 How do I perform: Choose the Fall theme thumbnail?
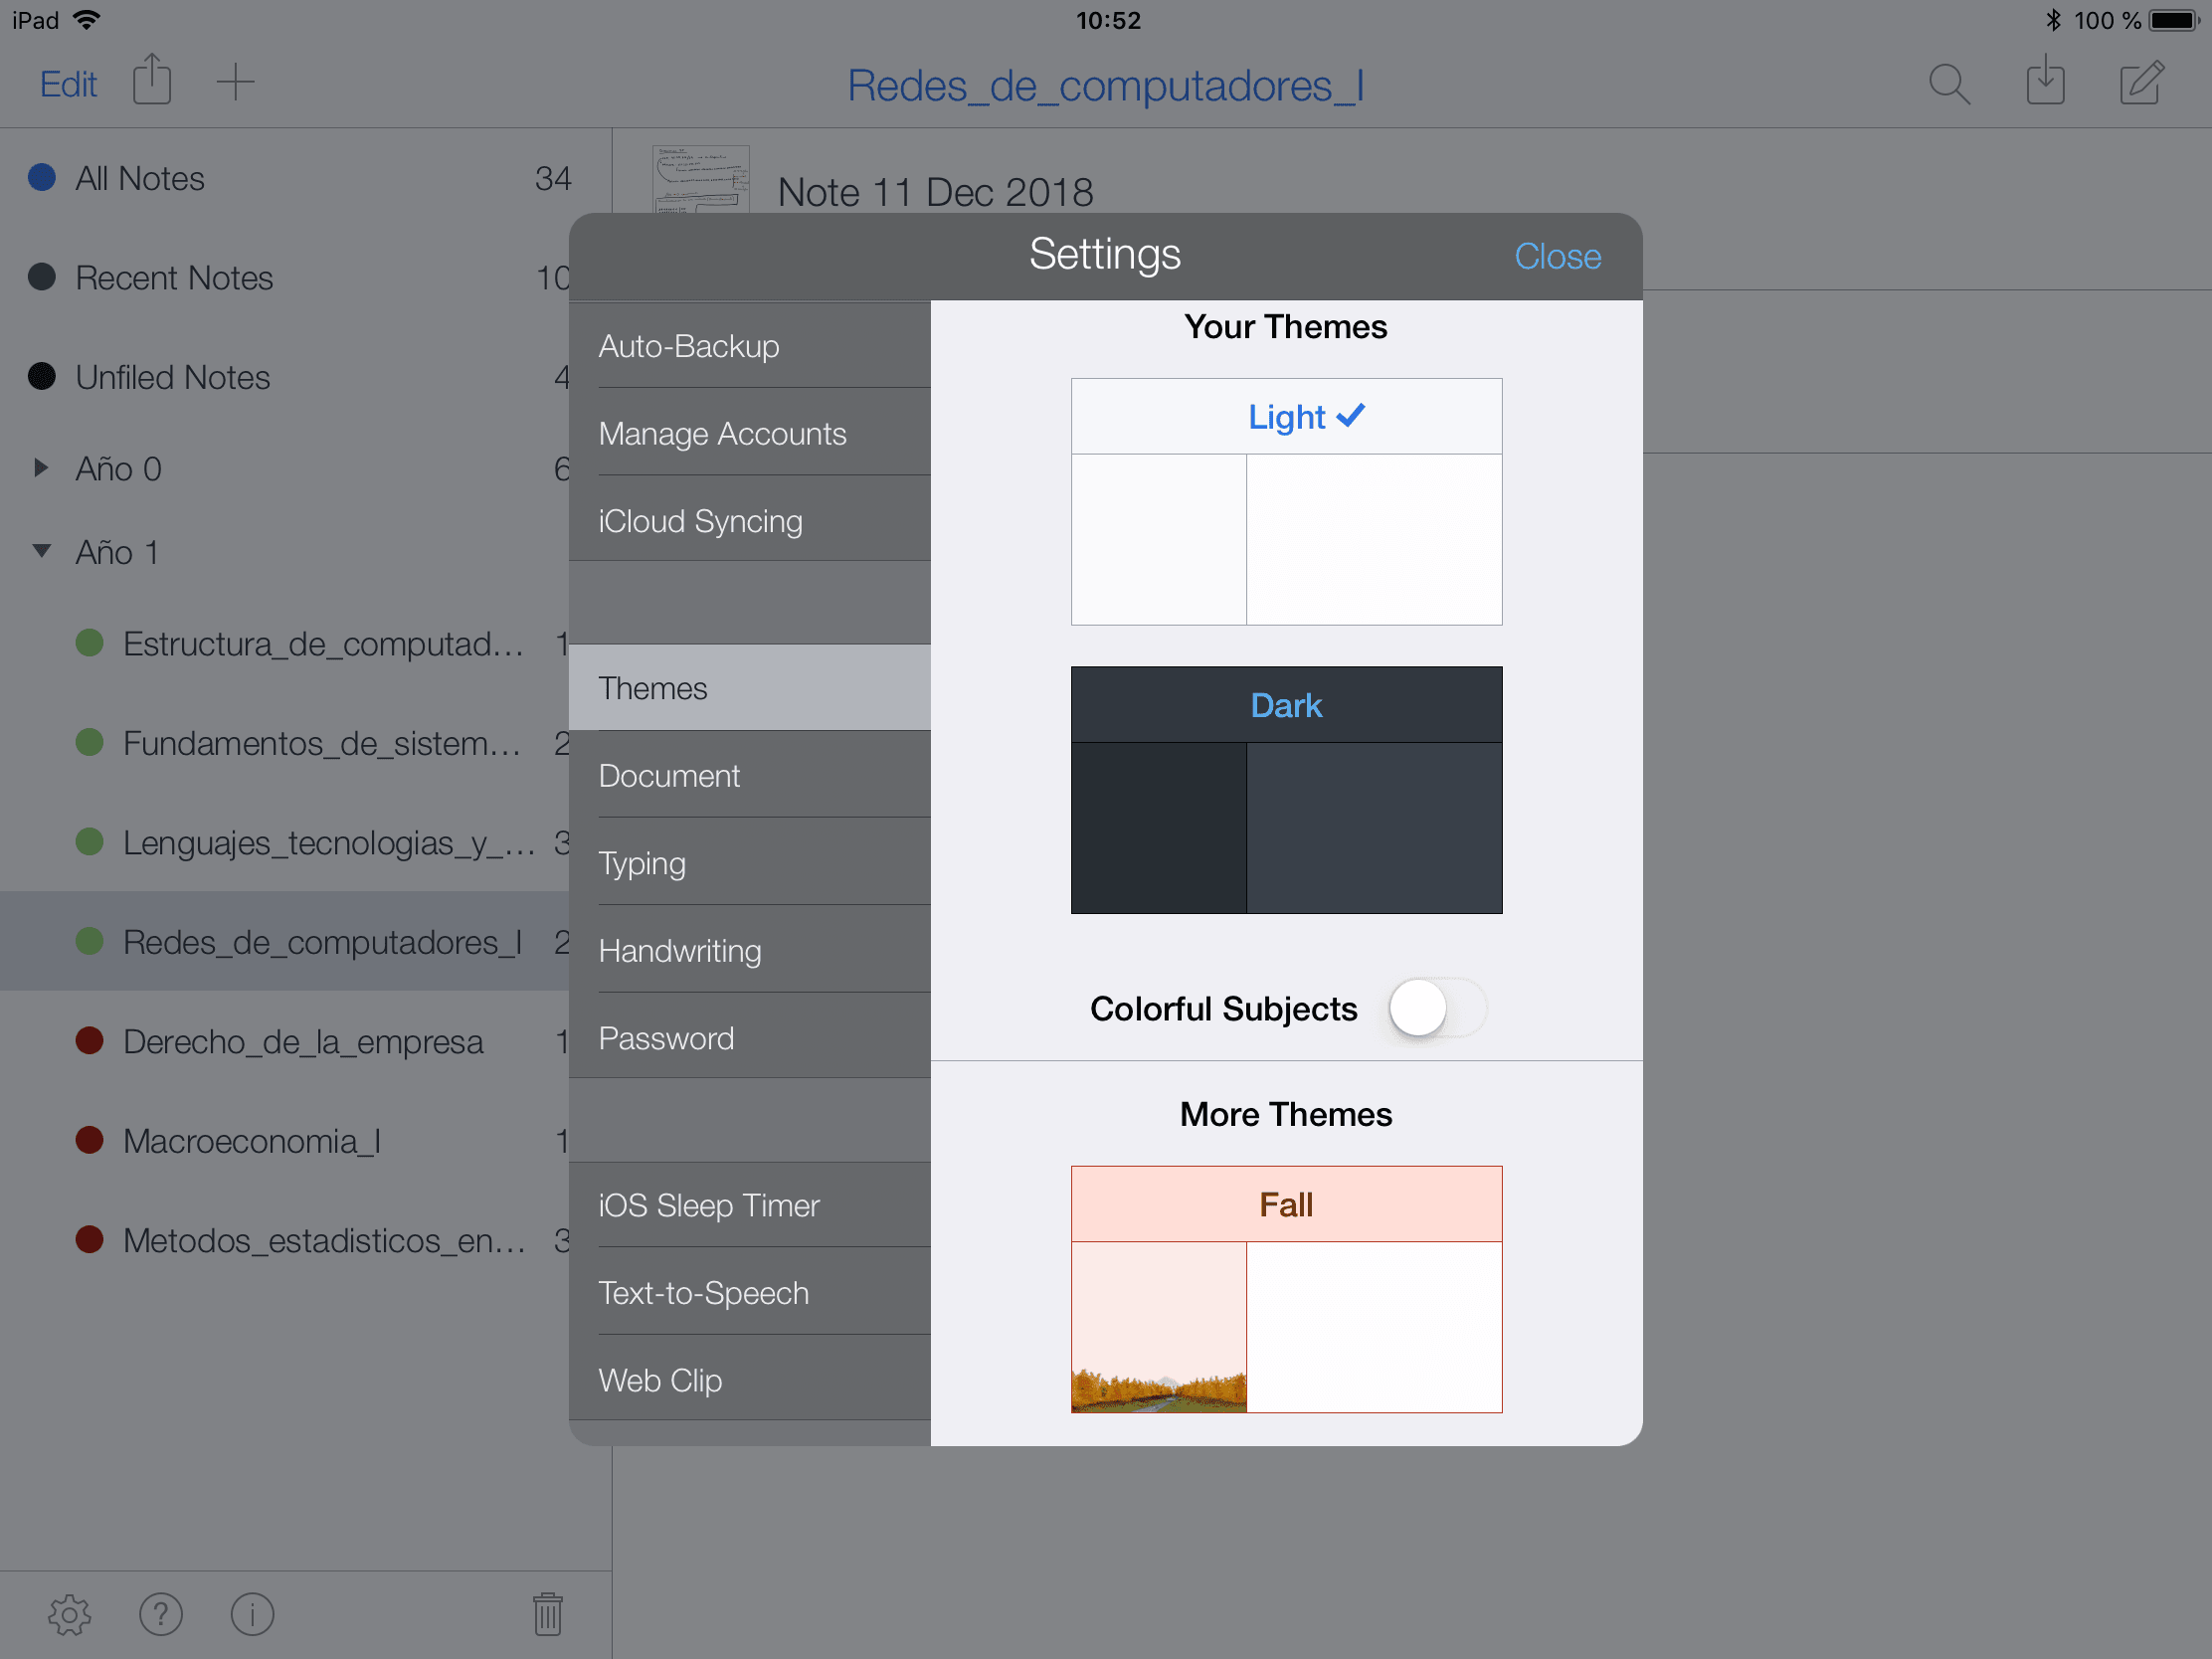[1286, 1289]
